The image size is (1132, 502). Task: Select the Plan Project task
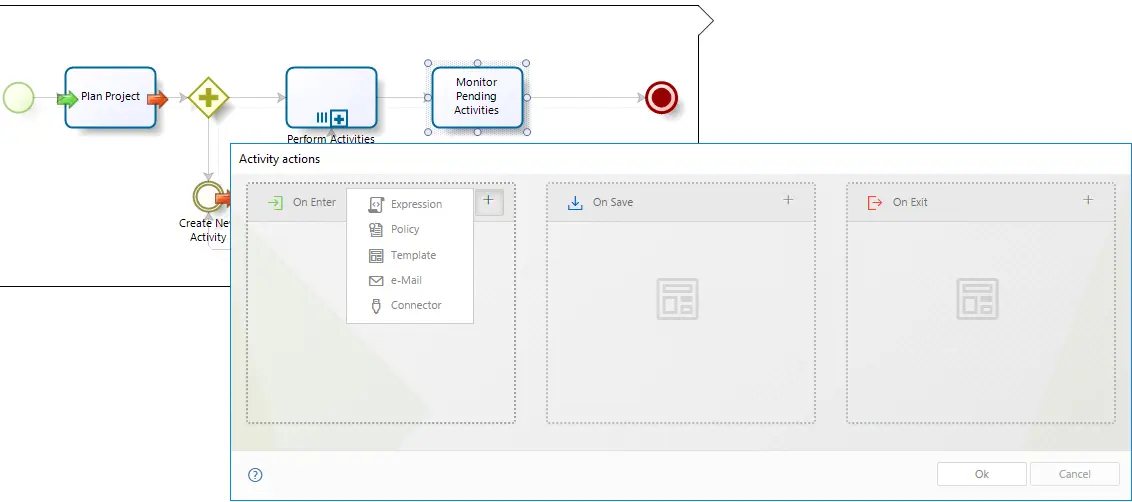110,98
